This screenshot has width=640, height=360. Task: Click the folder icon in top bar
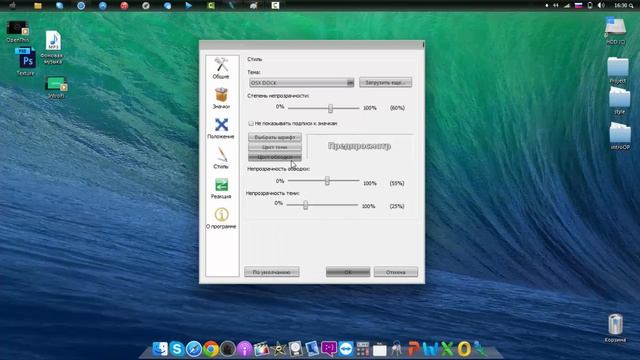click(x=38, y=6)
